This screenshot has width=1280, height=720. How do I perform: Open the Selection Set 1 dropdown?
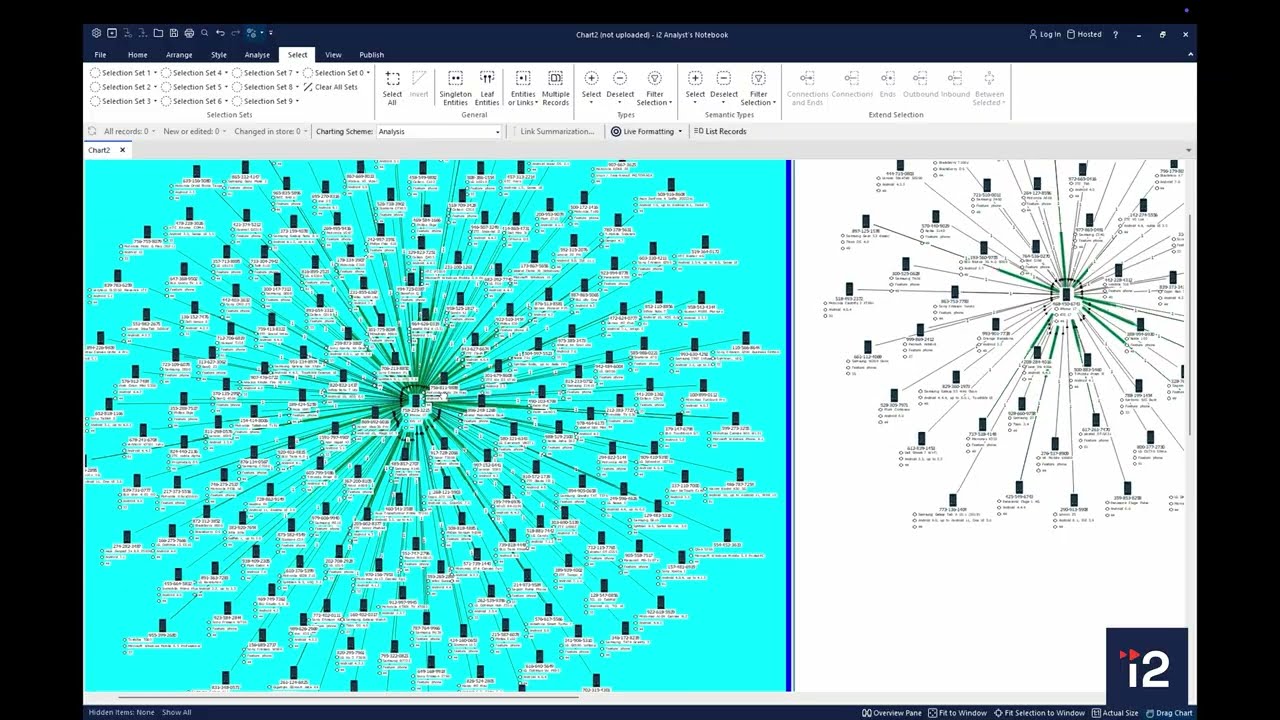157,73
